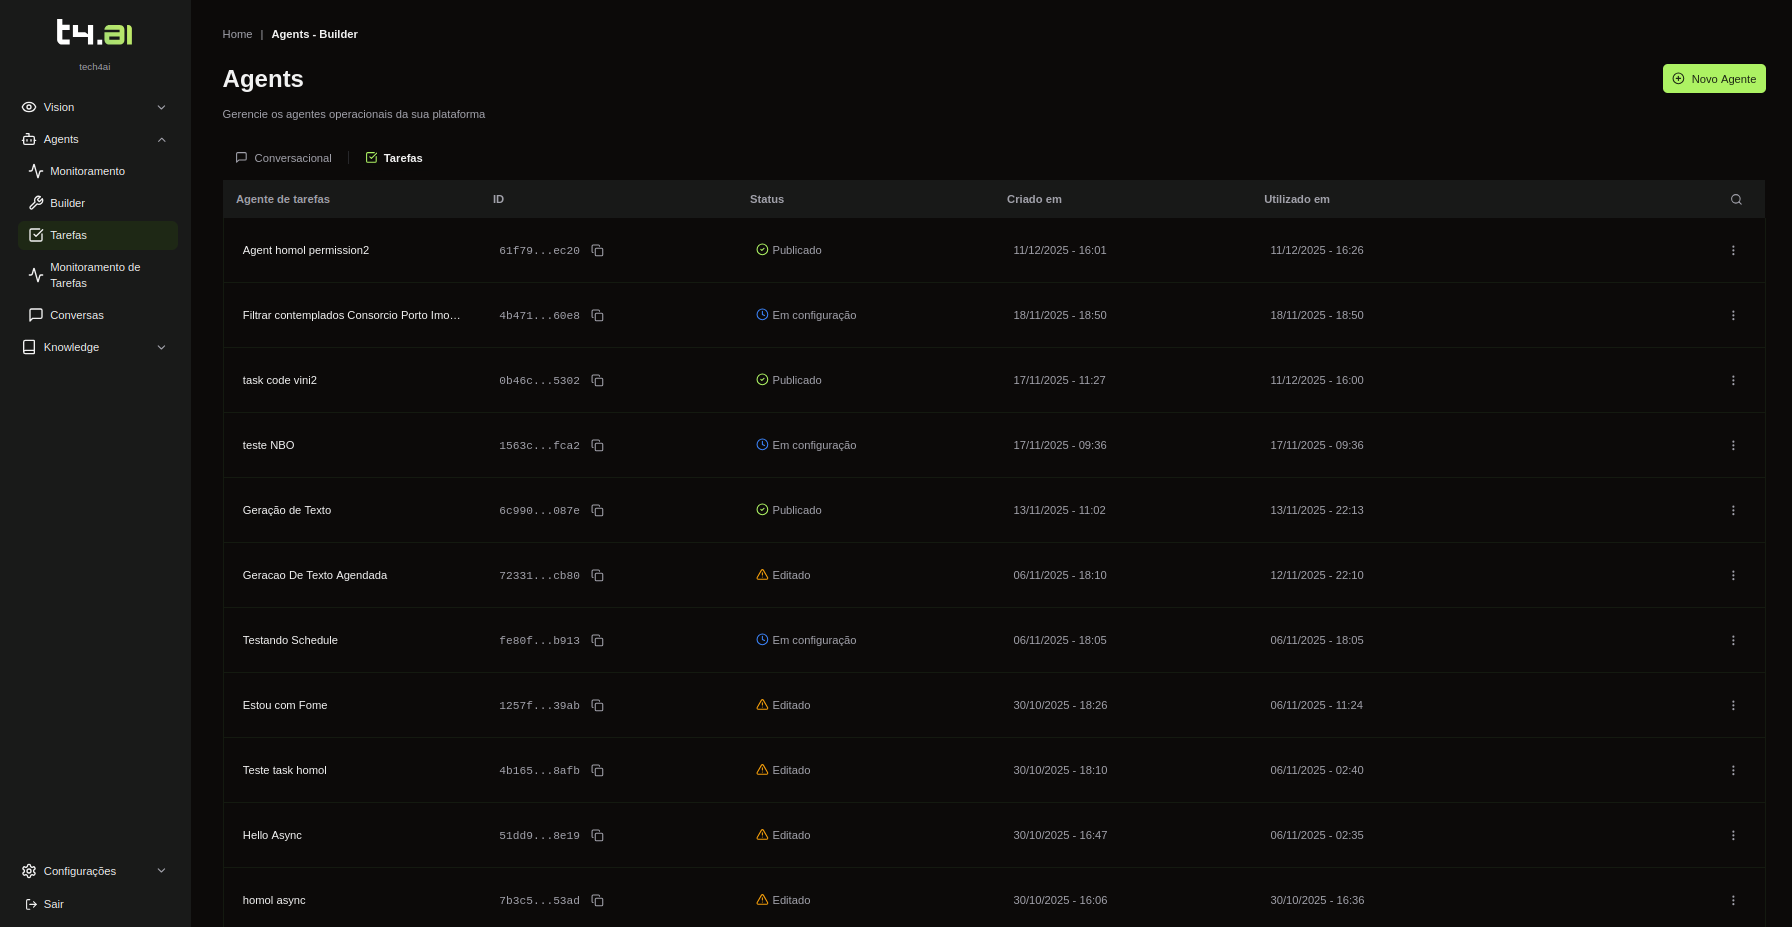Expand the Knowledge sidebar section
The height and width of the screenshot is (927, 1792).
[x=94, y=347]
